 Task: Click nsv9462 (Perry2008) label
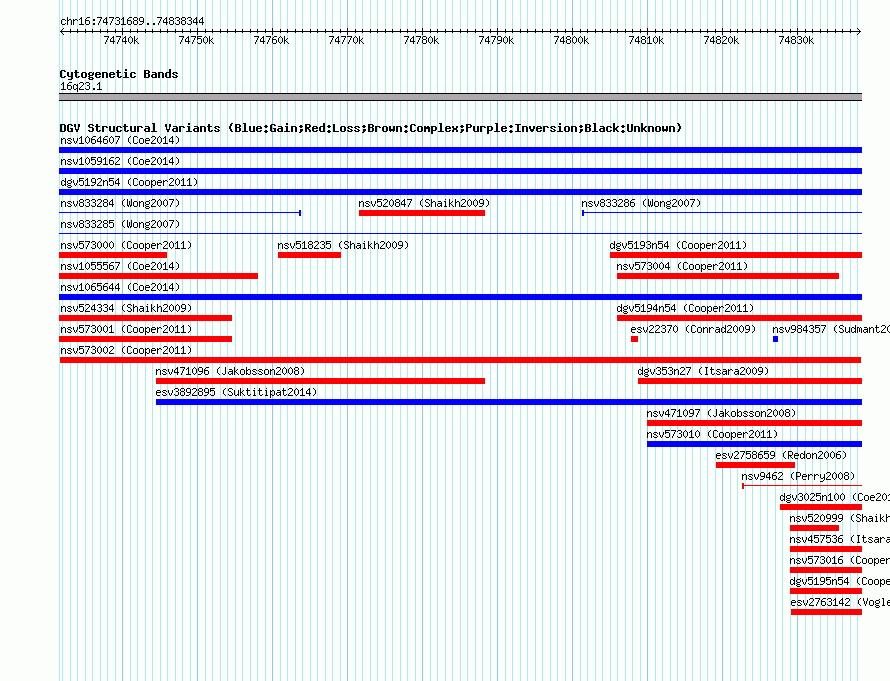point(798,476)
